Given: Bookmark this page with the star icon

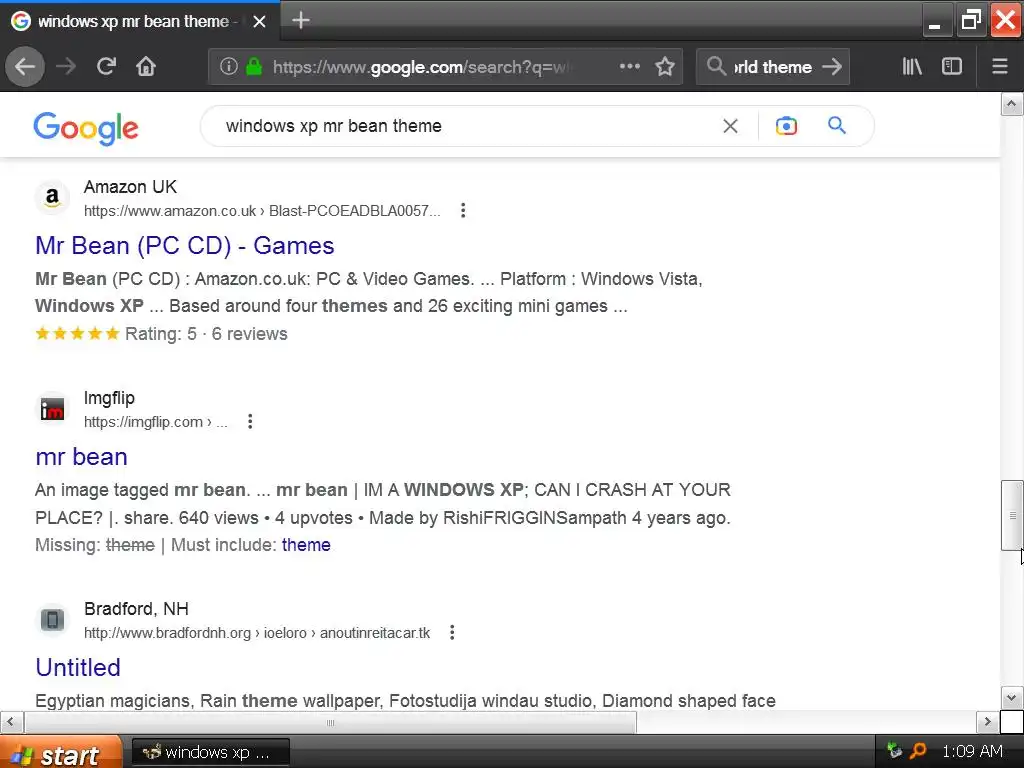Looking at the screenshot, I should click(x=665, y=67).
